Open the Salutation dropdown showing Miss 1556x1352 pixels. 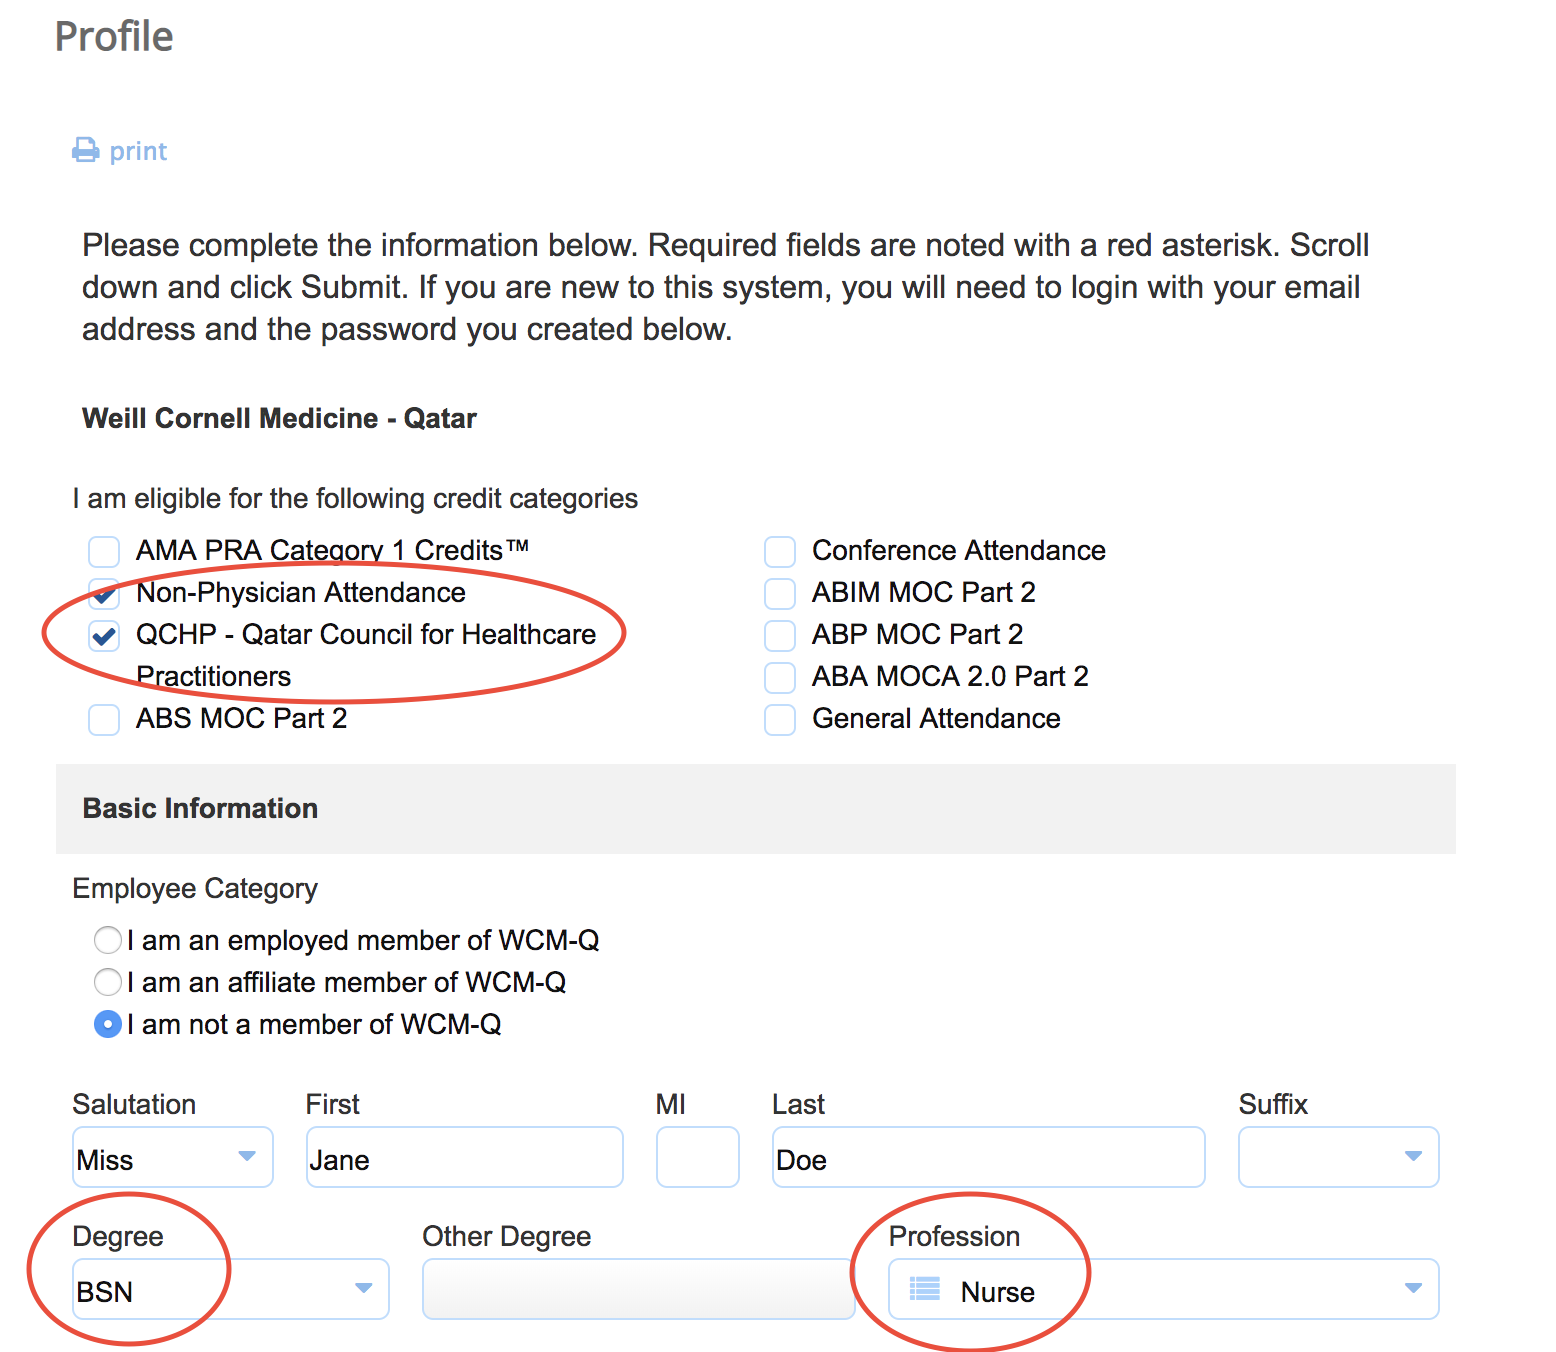tap(173, 1157)
